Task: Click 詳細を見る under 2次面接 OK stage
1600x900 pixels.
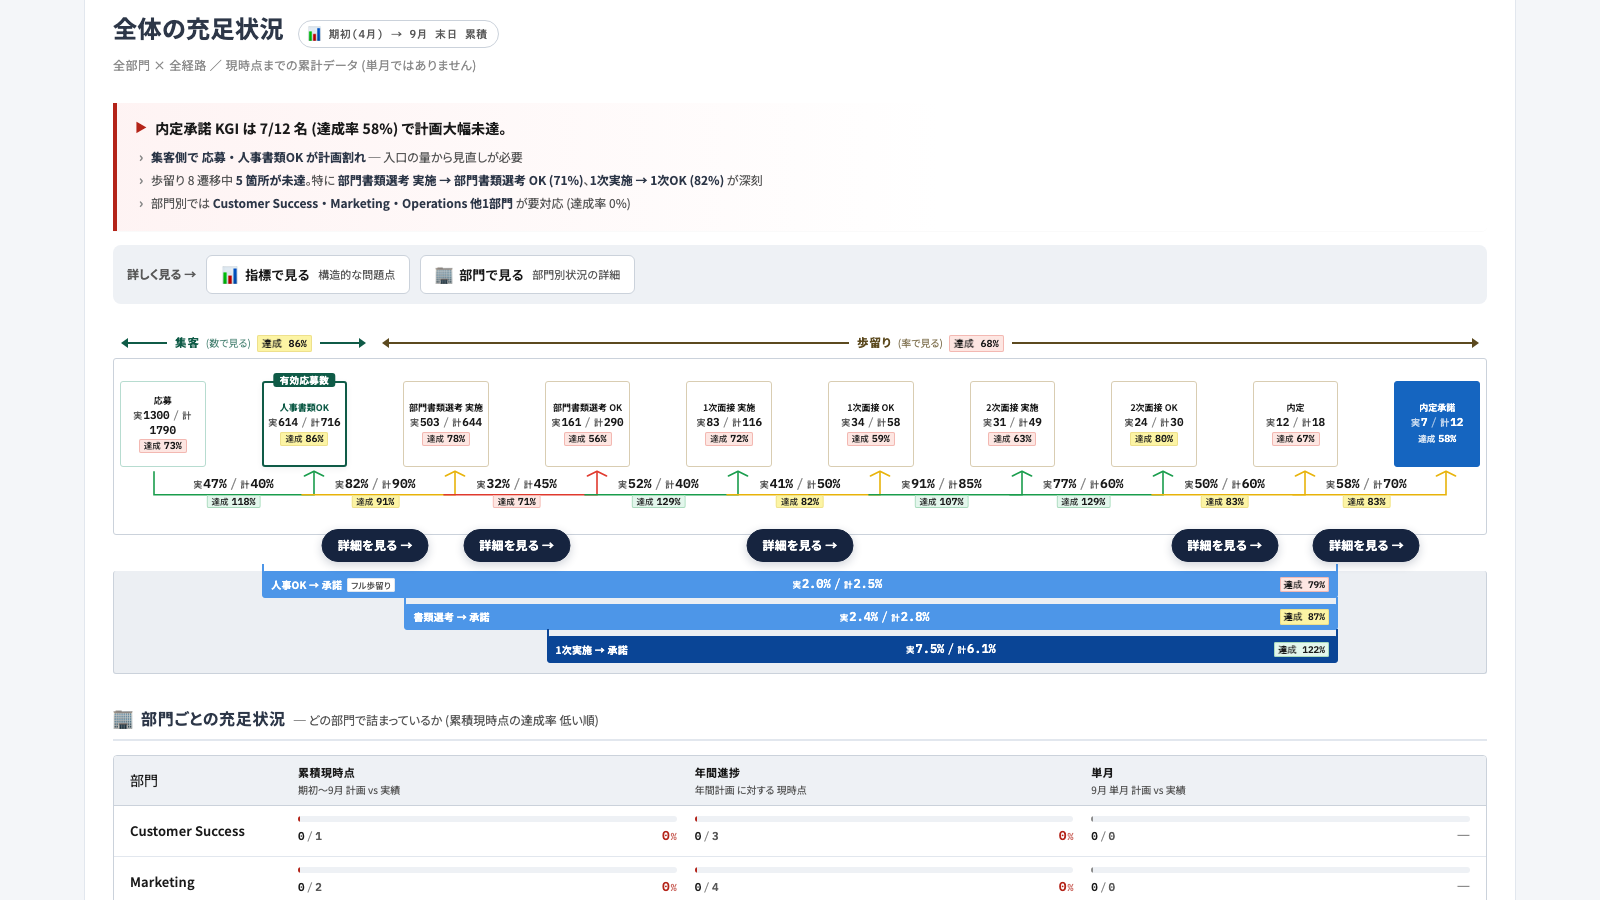Action: click(1225, 546)
